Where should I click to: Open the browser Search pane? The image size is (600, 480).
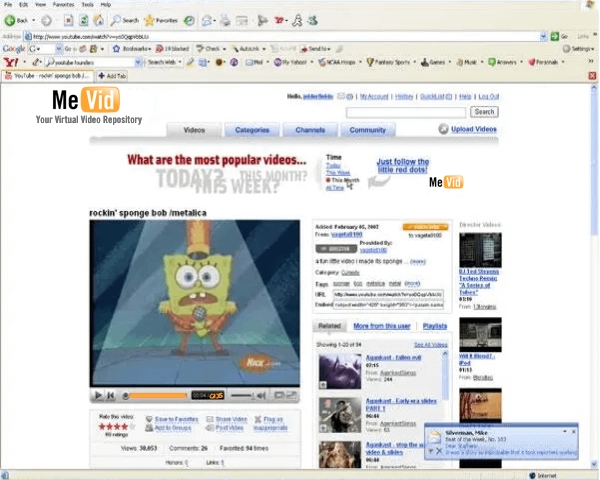click(x=124, y=20)
